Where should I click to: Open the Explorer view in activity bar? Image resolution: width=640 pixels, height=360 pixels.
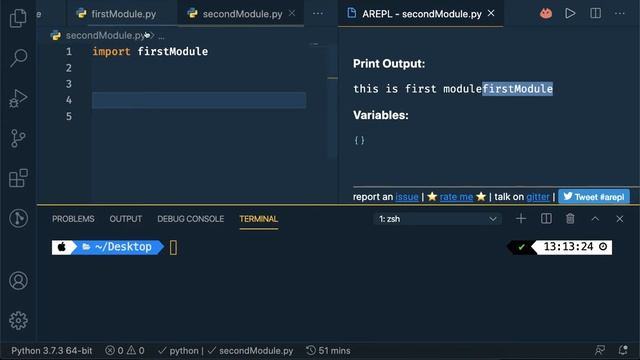click(x=18, y=18)
